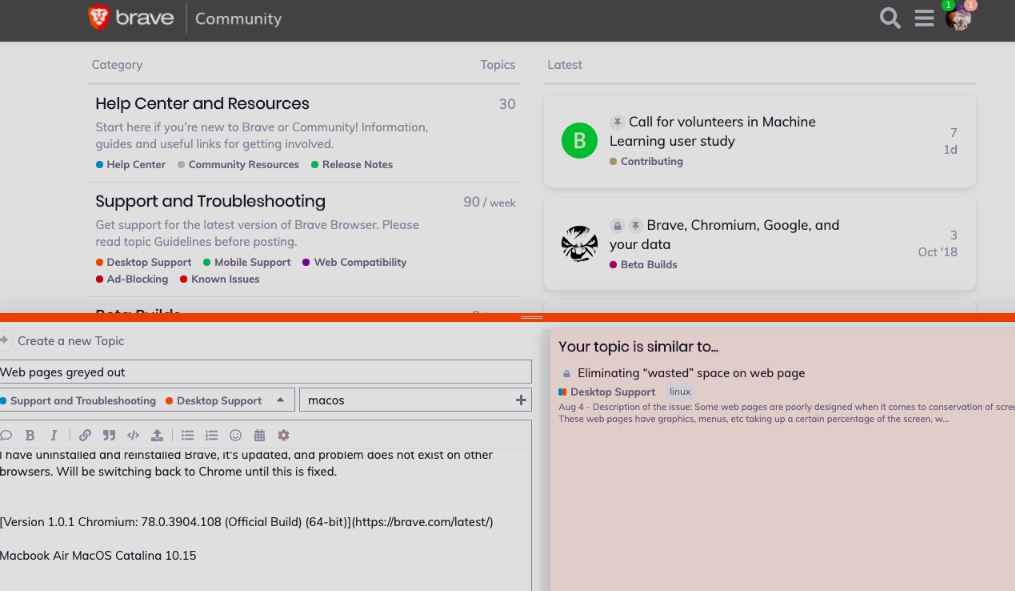
Task: Insert date with calendar icon
Action: point(260,435)
